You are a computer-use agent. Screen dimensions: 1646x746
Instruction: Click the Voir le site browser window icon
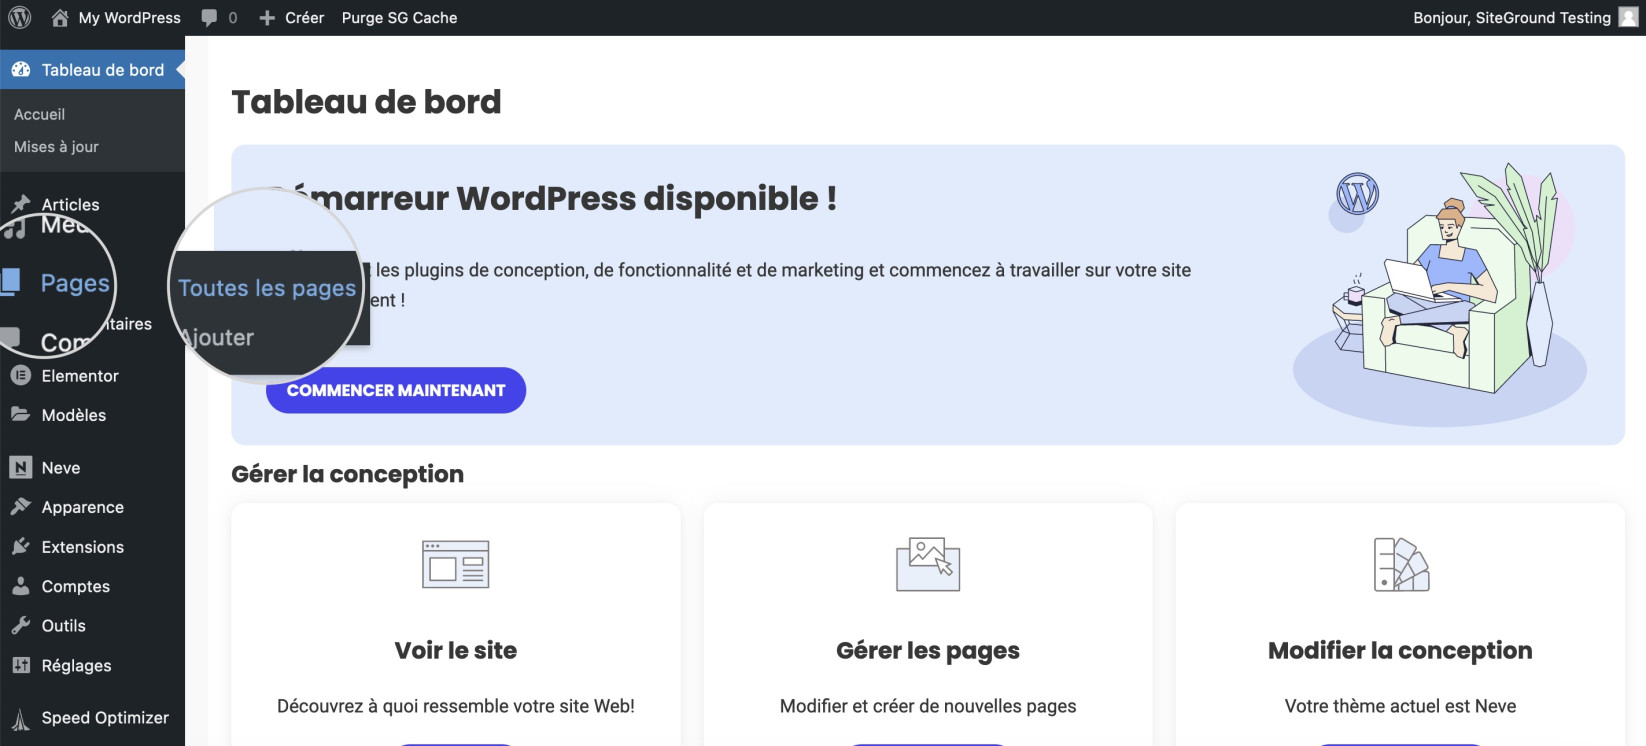[x=456, y=564]
